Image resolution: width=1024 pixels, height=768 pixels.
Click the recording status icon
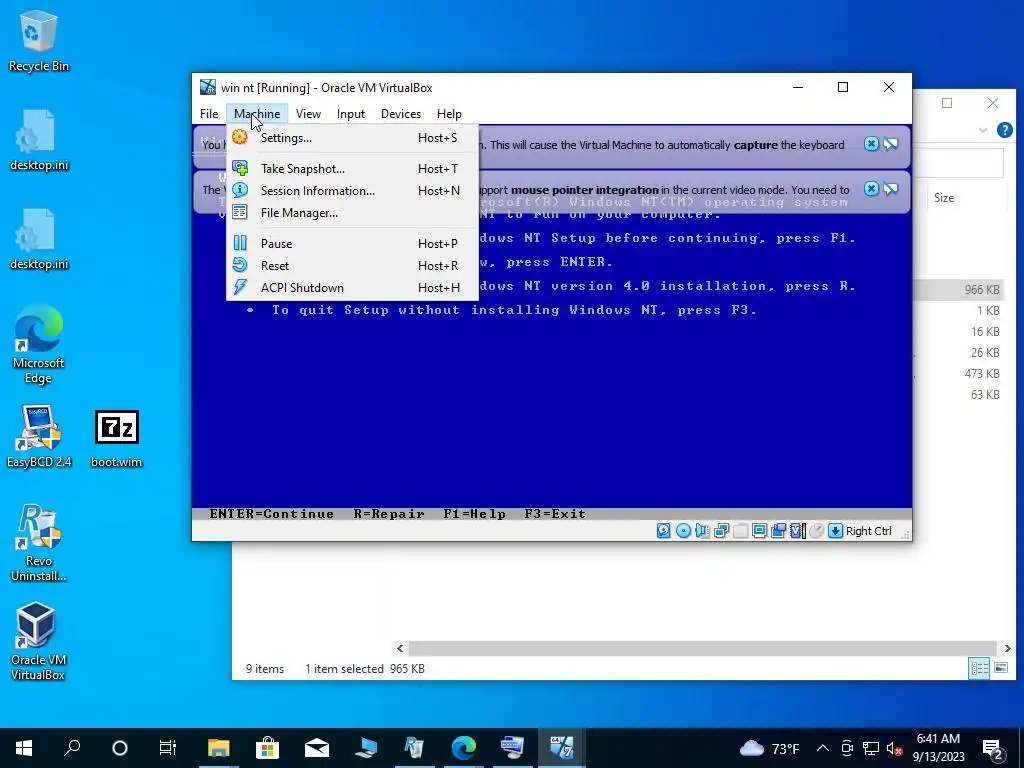tap(778, 531)
